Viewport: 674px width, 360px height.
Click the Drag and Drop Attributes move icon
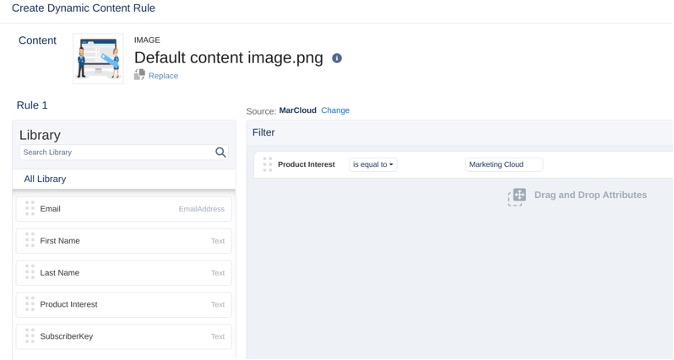[x=517, y=197]
